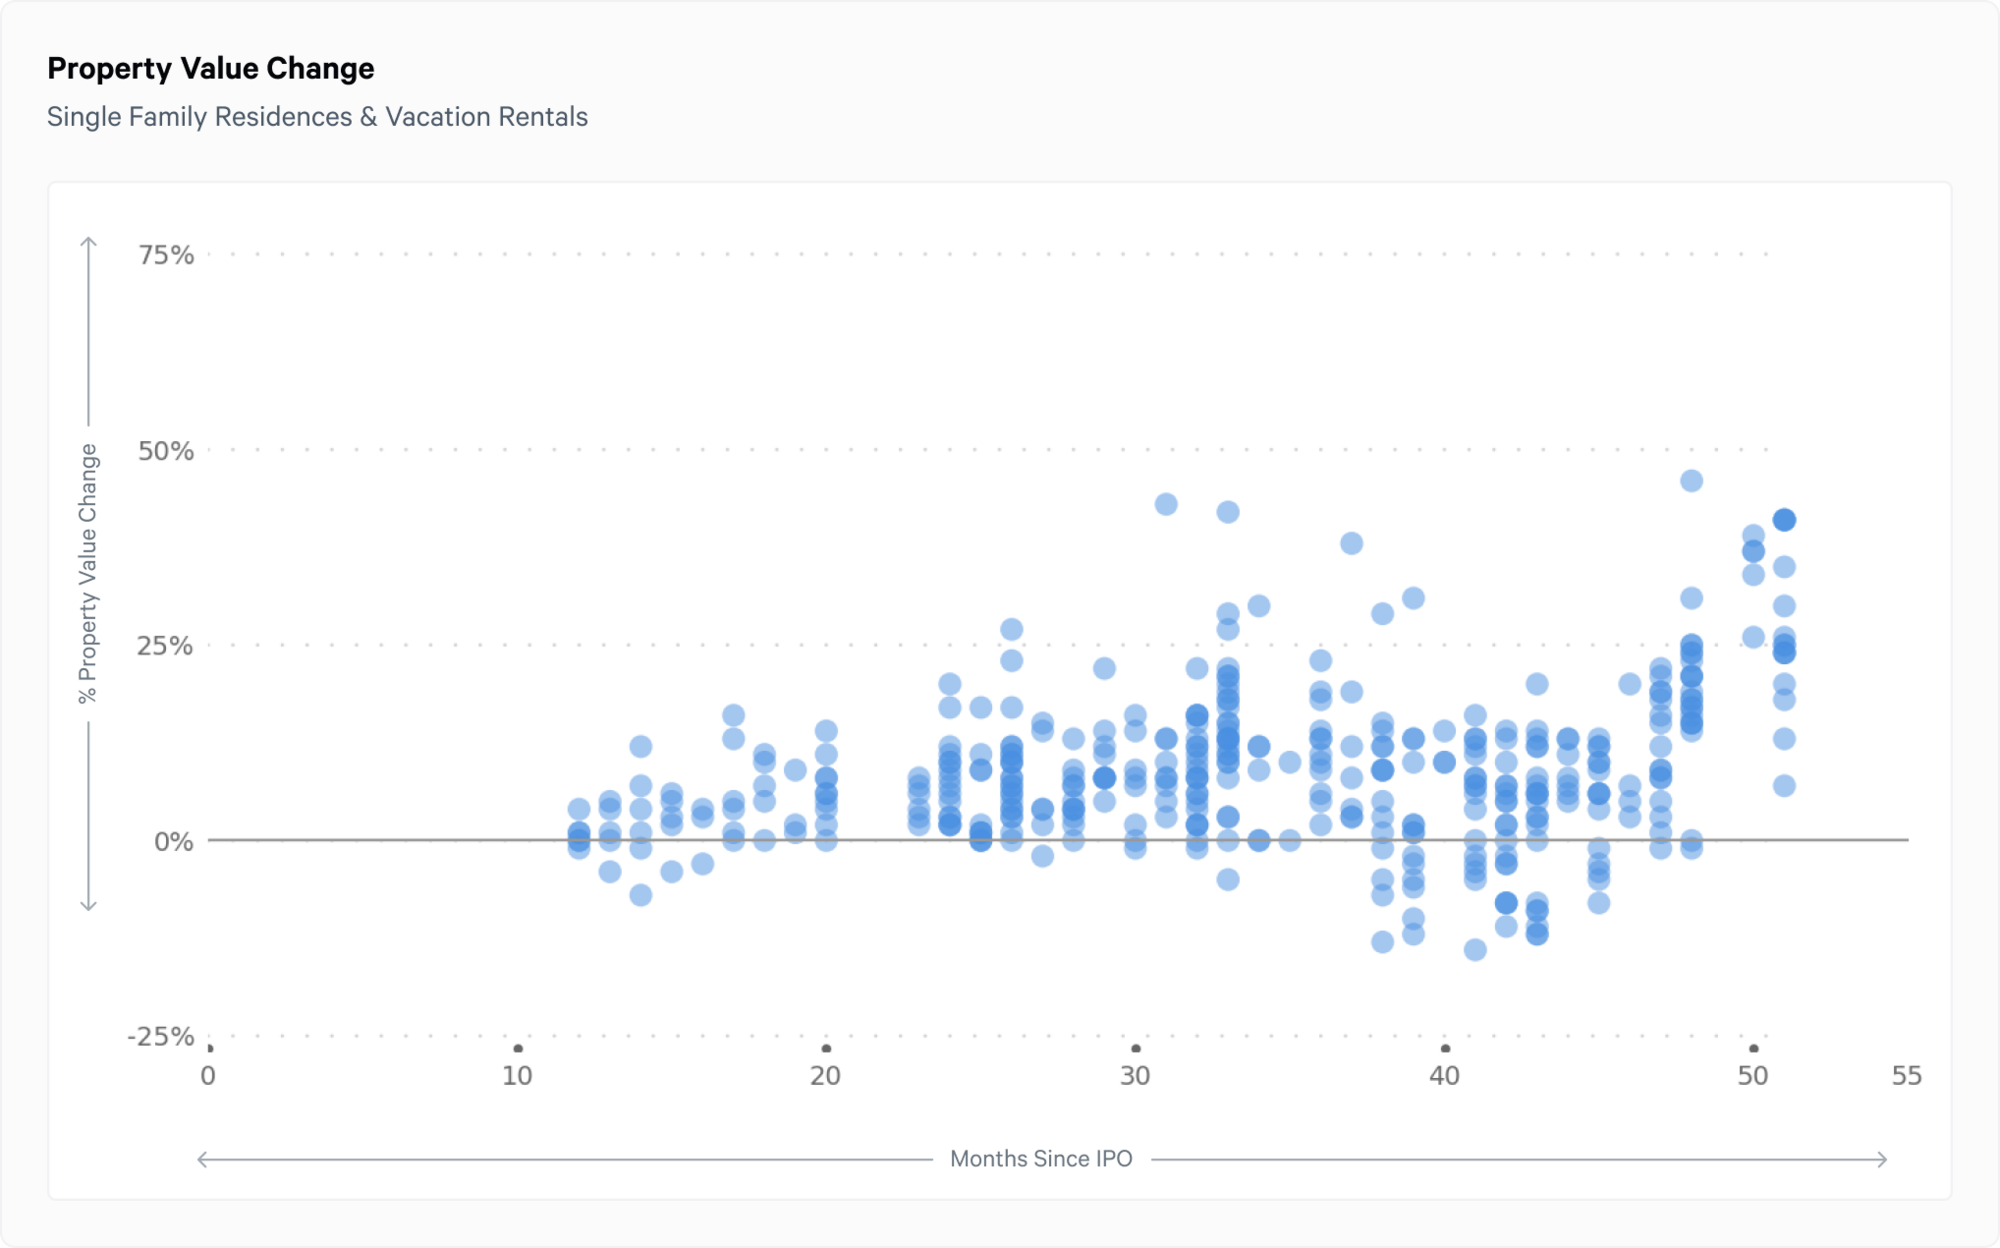Select the 25% y-axis tick label
2000x1248 pixels.
[165, 646]
